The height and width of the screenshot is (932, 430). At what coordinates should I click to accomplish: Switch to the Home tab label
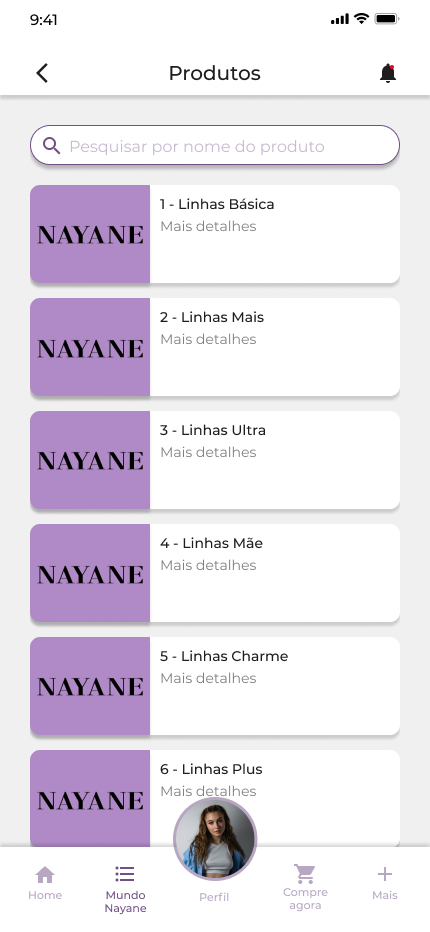(45, 895)
